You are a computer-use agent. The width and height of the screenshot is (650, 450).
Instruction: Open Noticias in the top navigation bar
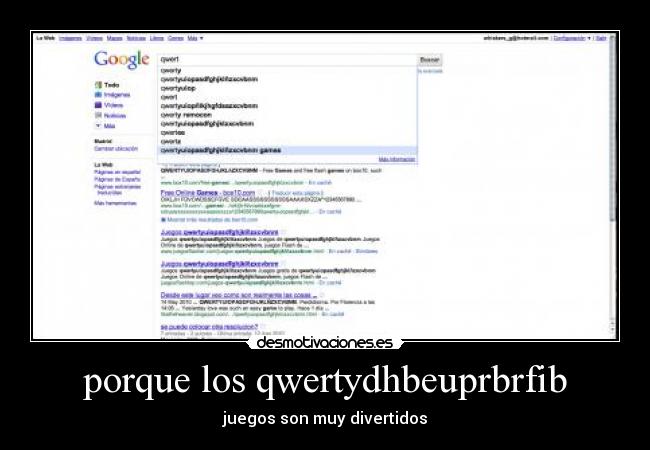[136, 38]
